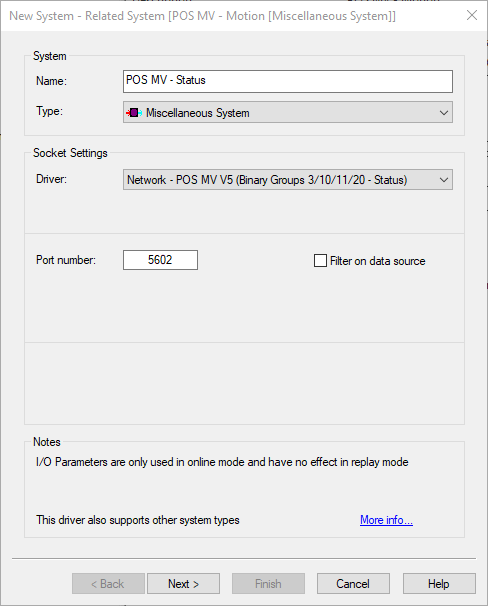Click the Port number label
This screenshot has width=488, height=606.
pyautogui.click(x=66, y=260)
